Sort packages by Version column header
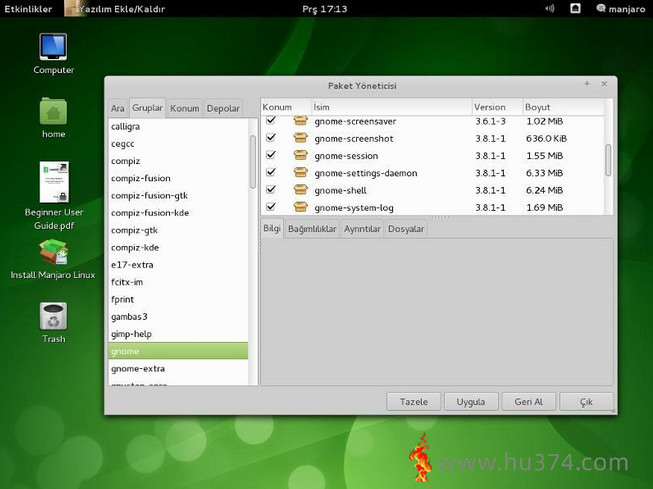 tap(497, 107)
